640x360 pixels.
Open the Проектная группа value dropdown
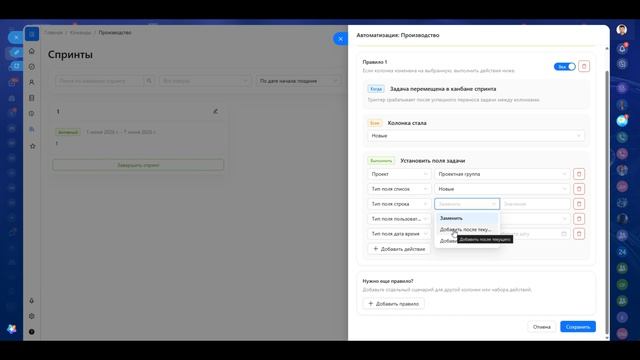coord(502,174)
